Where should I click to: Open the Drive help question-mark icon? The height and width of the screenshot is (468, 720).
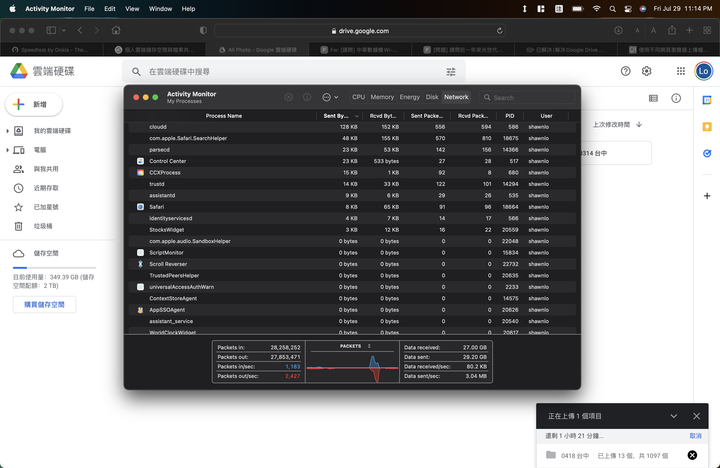click(x=625, y=71)
